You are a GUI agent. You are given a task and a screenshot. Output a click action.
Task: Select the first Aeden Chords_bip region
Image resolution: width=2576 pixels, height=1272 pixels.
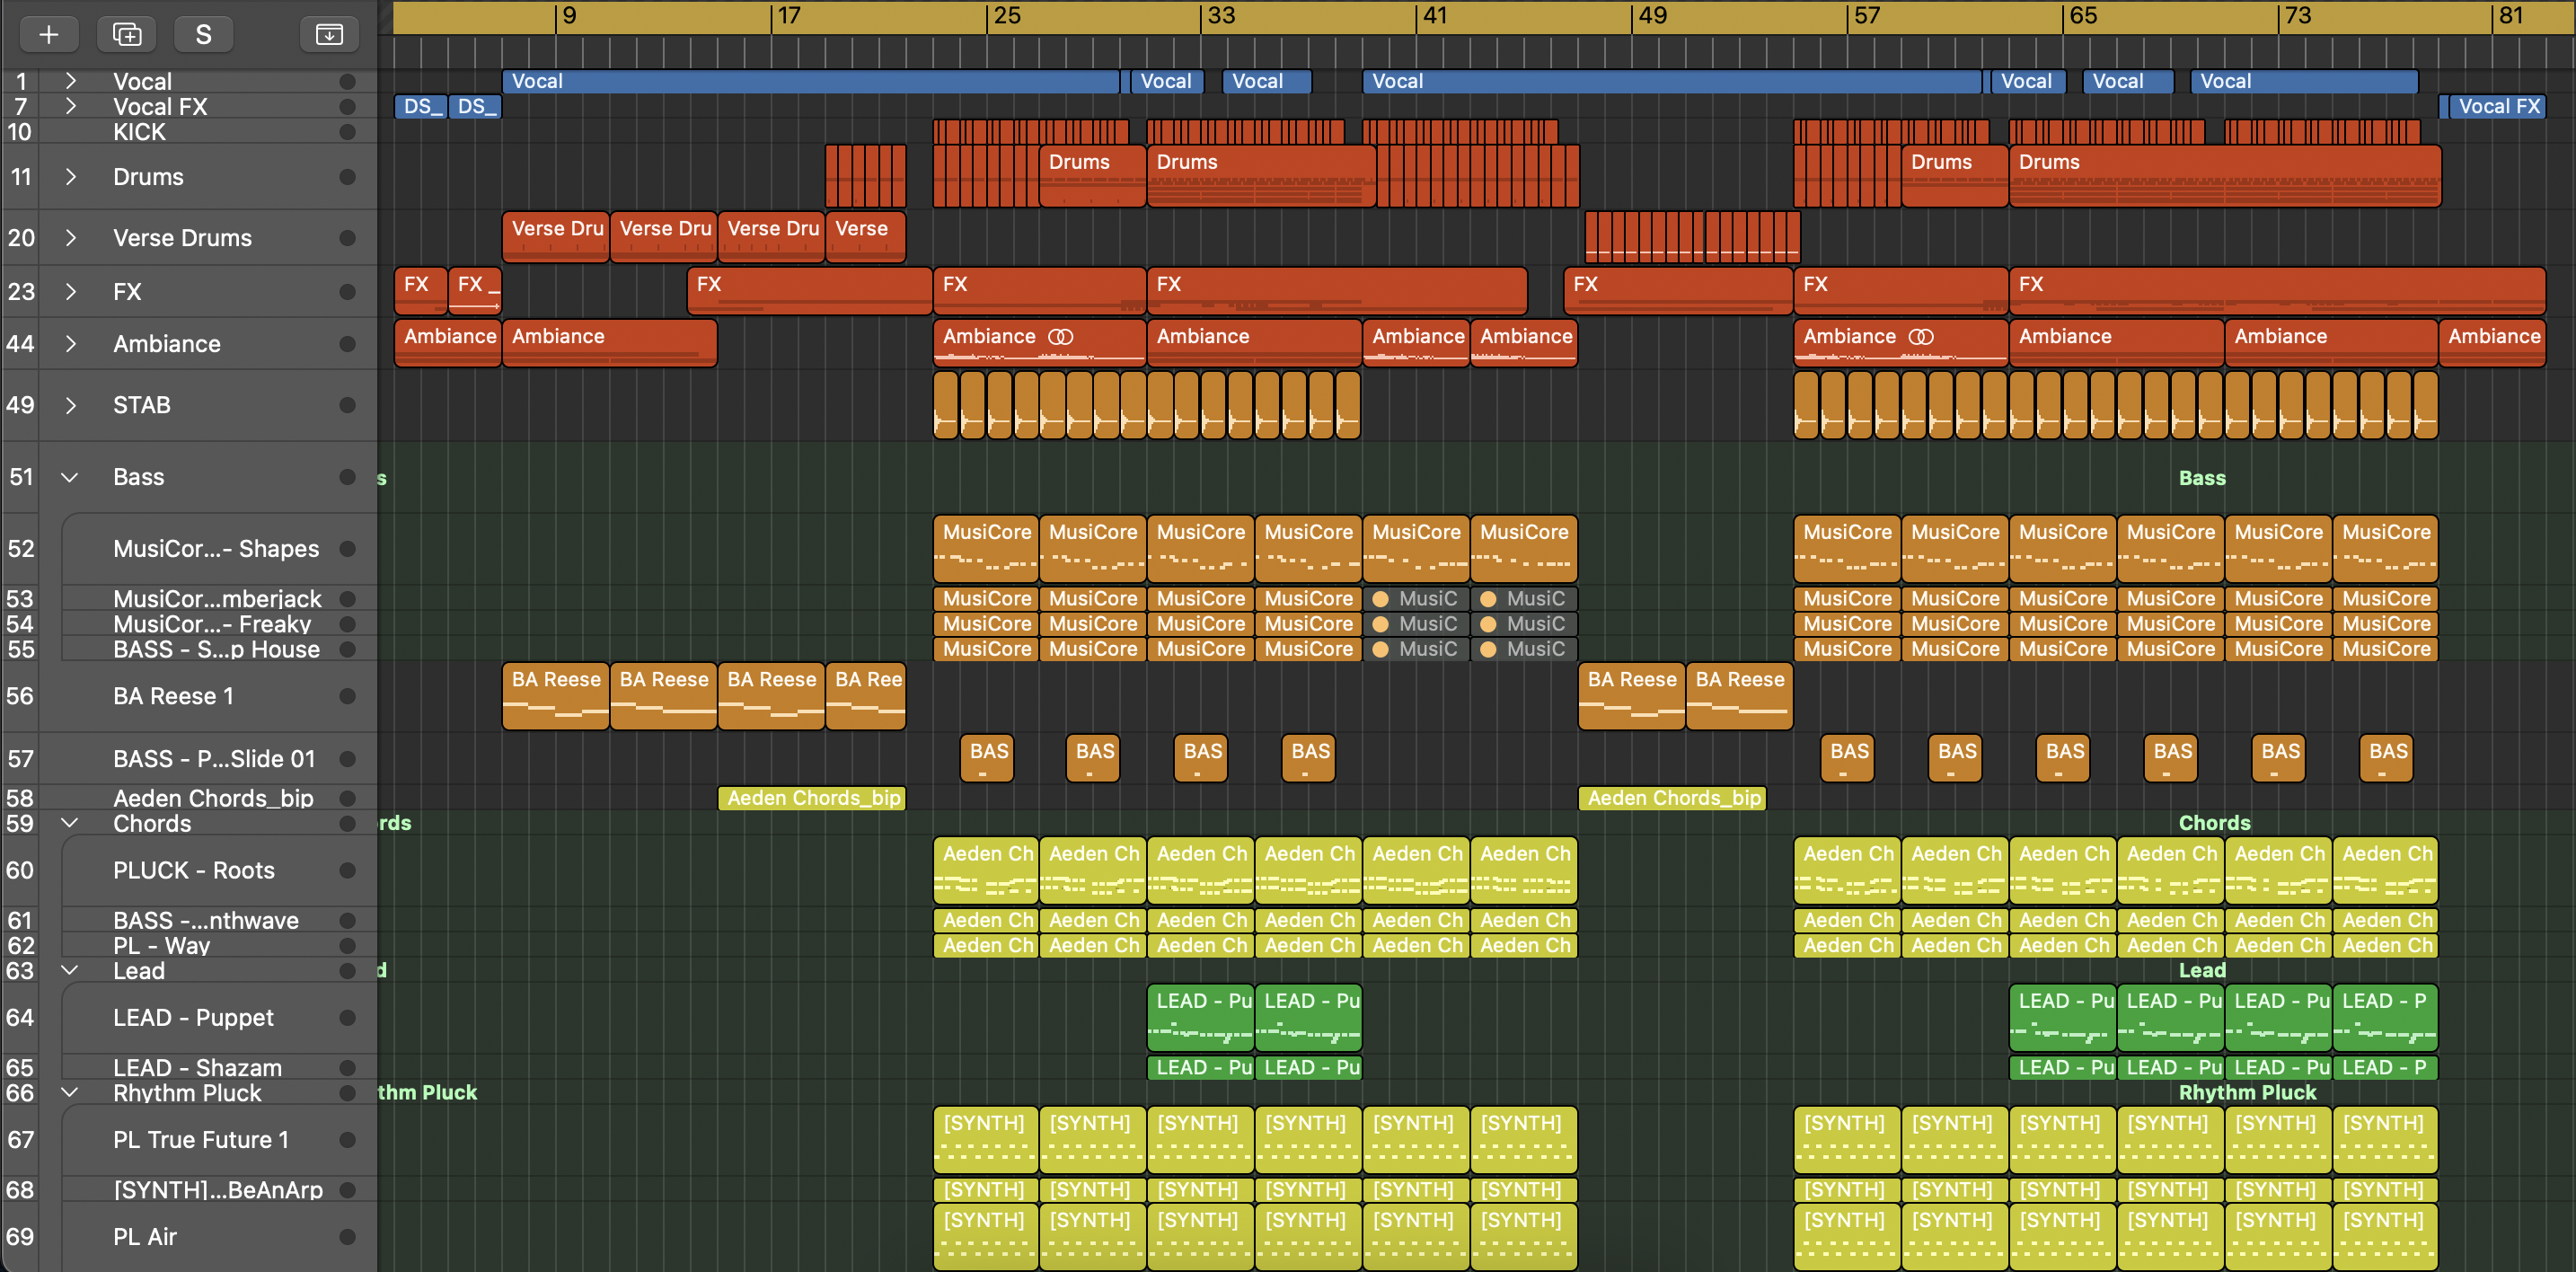pos(812,798)
